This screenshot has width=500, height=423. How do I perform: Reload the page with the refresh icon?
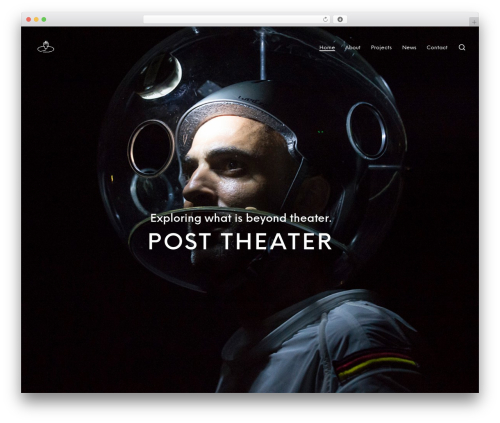(x=325, y=20)
